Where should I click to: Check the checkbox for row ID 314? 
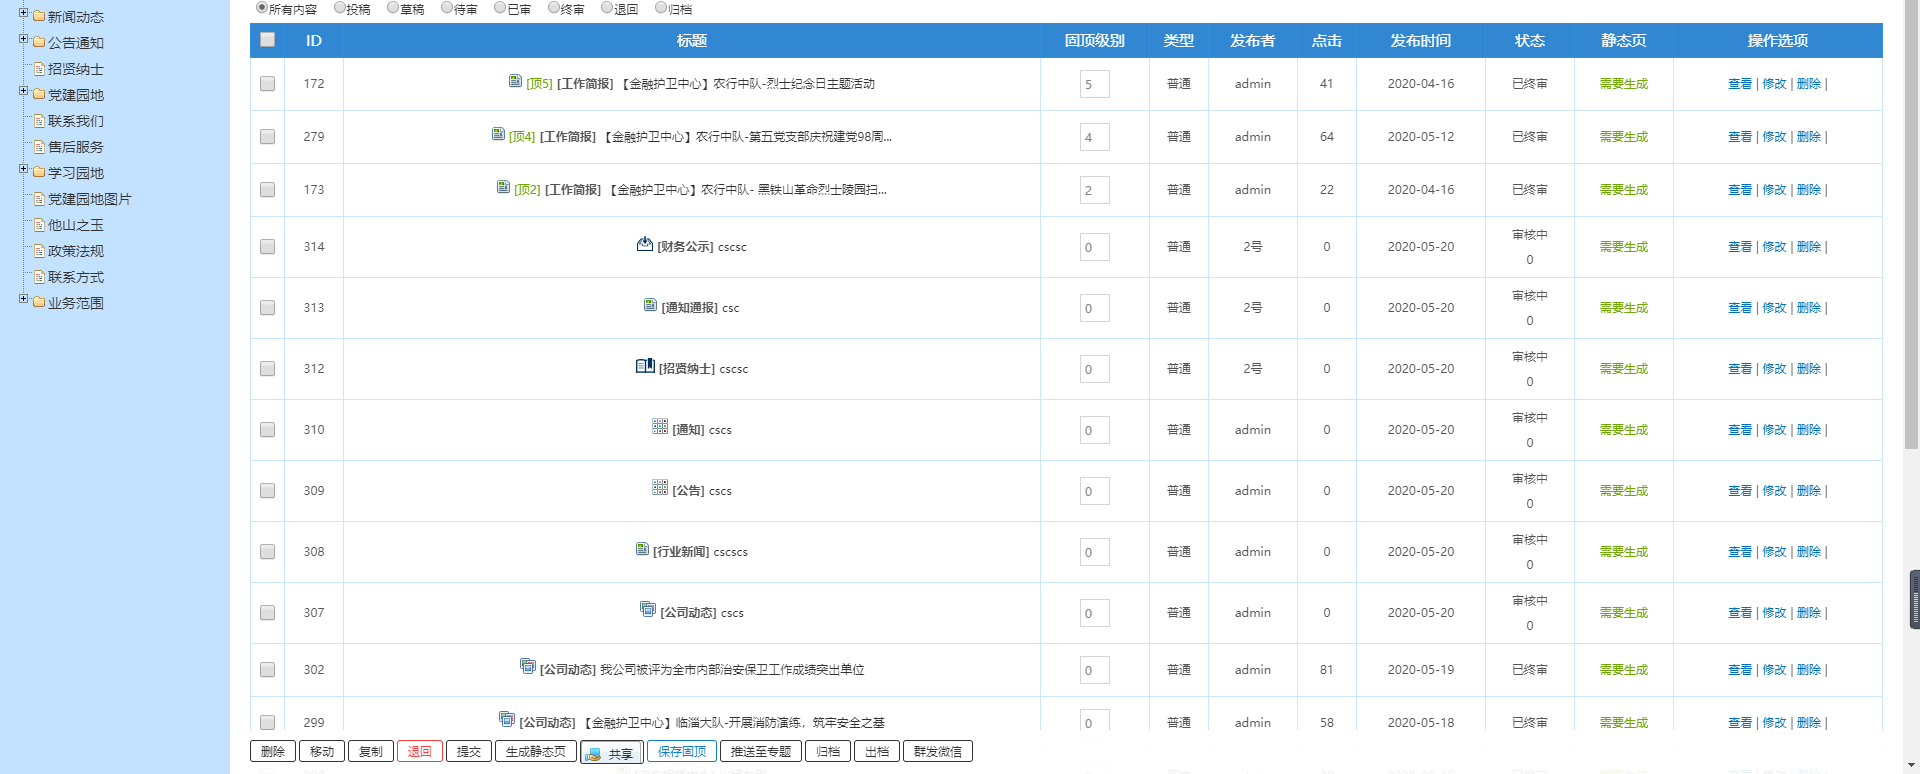click(x=267, y=247)
